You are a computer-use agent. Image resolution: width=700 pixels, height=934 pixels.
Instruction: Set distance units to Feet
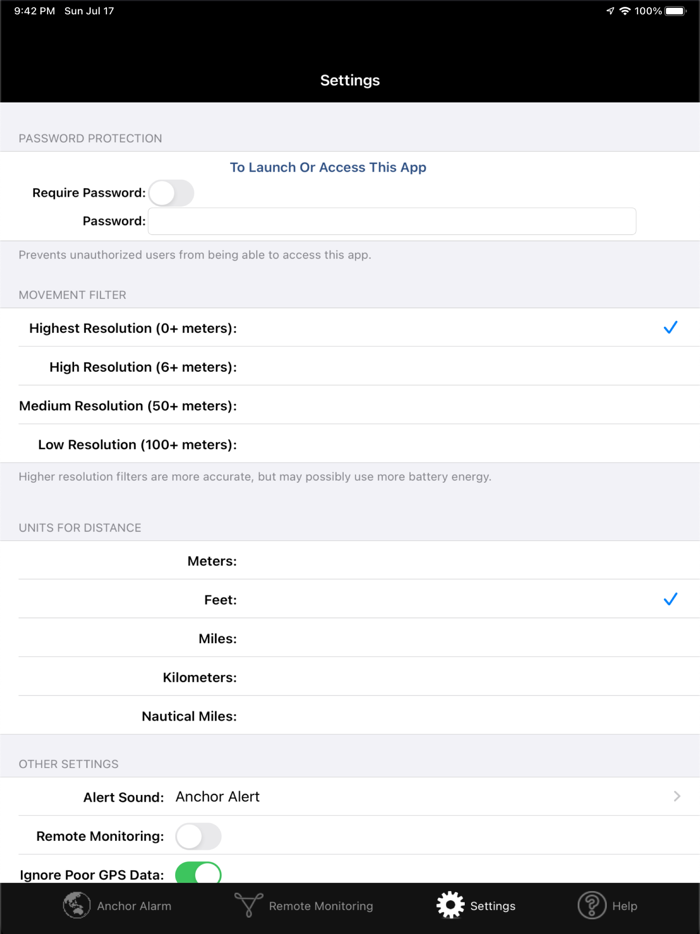coord(350,599)
